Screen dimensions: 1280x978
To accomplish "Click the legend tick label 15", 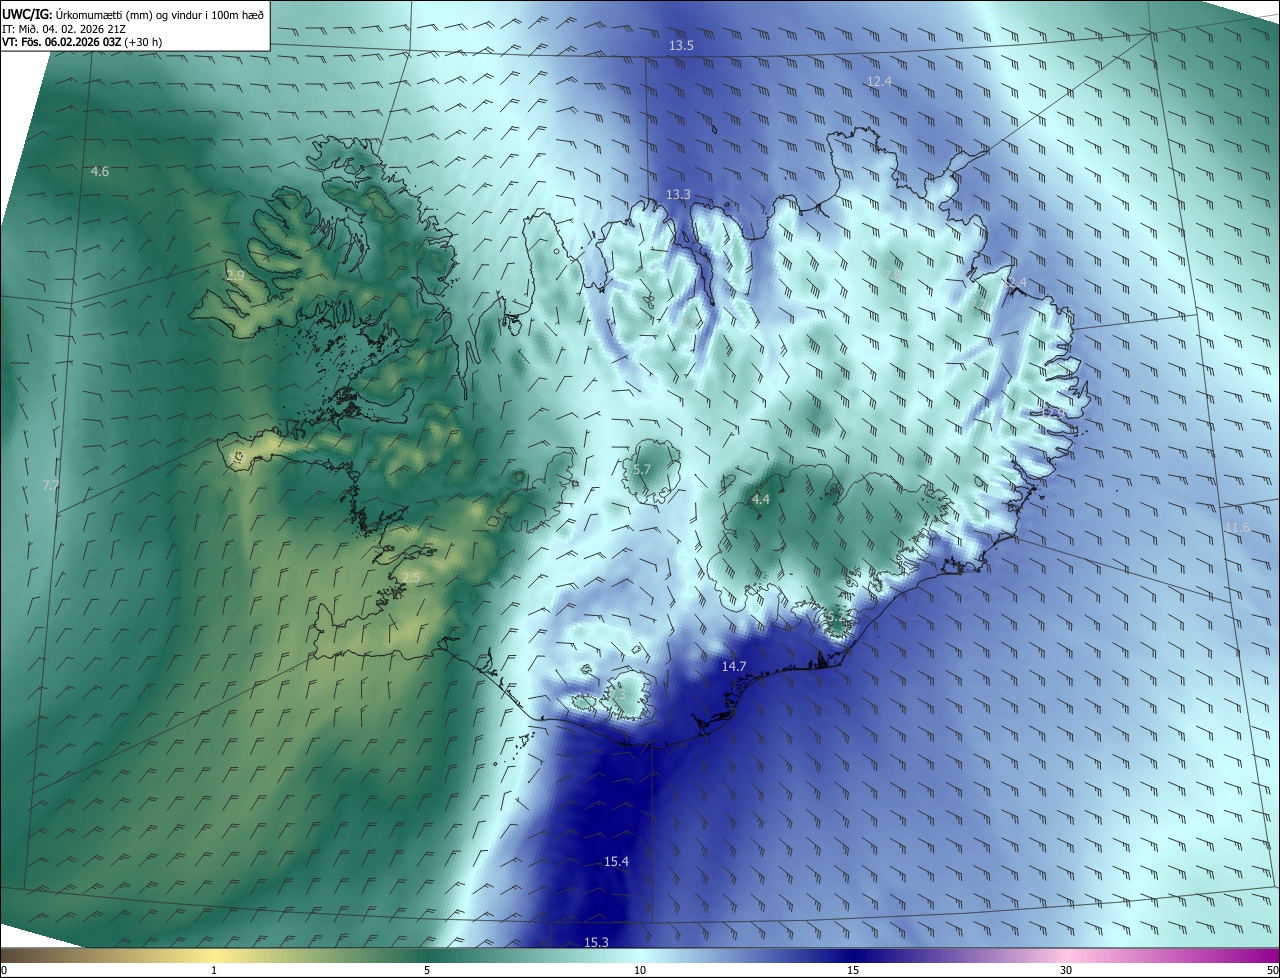I will [853, 970].
